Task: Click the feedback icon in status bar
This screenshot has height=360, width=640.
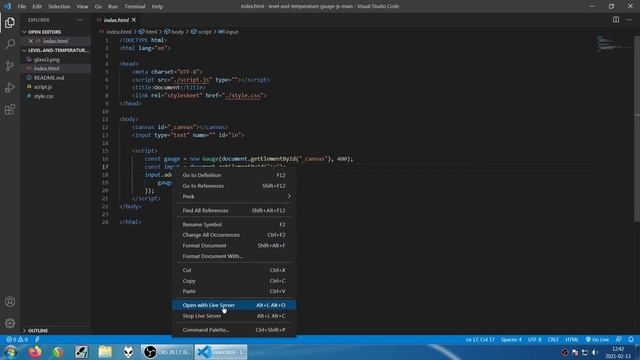Action: click(x=619, y=339)
